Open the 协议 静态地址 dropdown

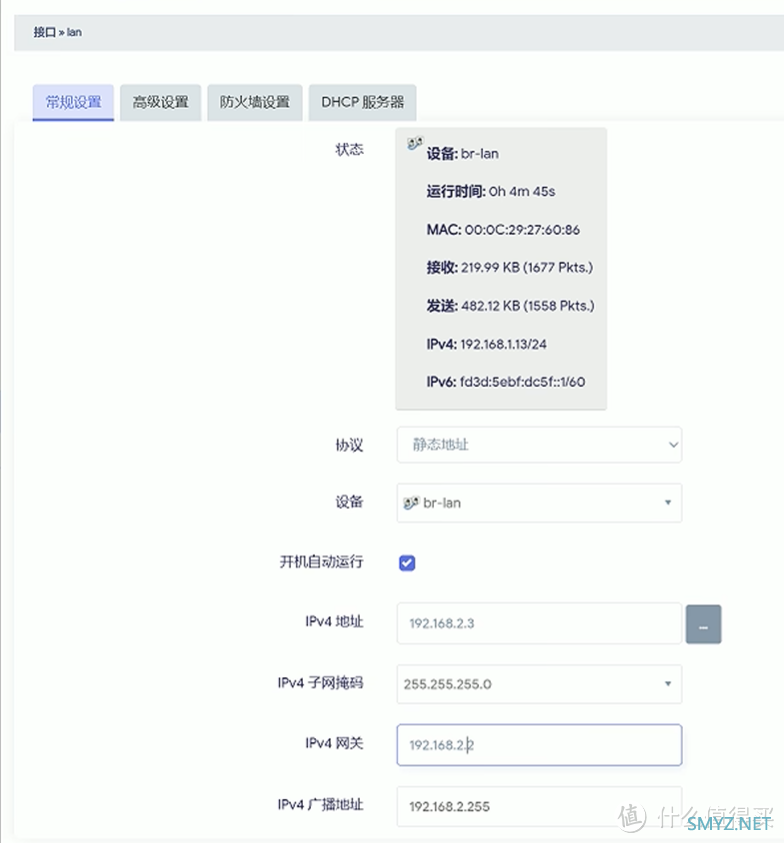539,445
